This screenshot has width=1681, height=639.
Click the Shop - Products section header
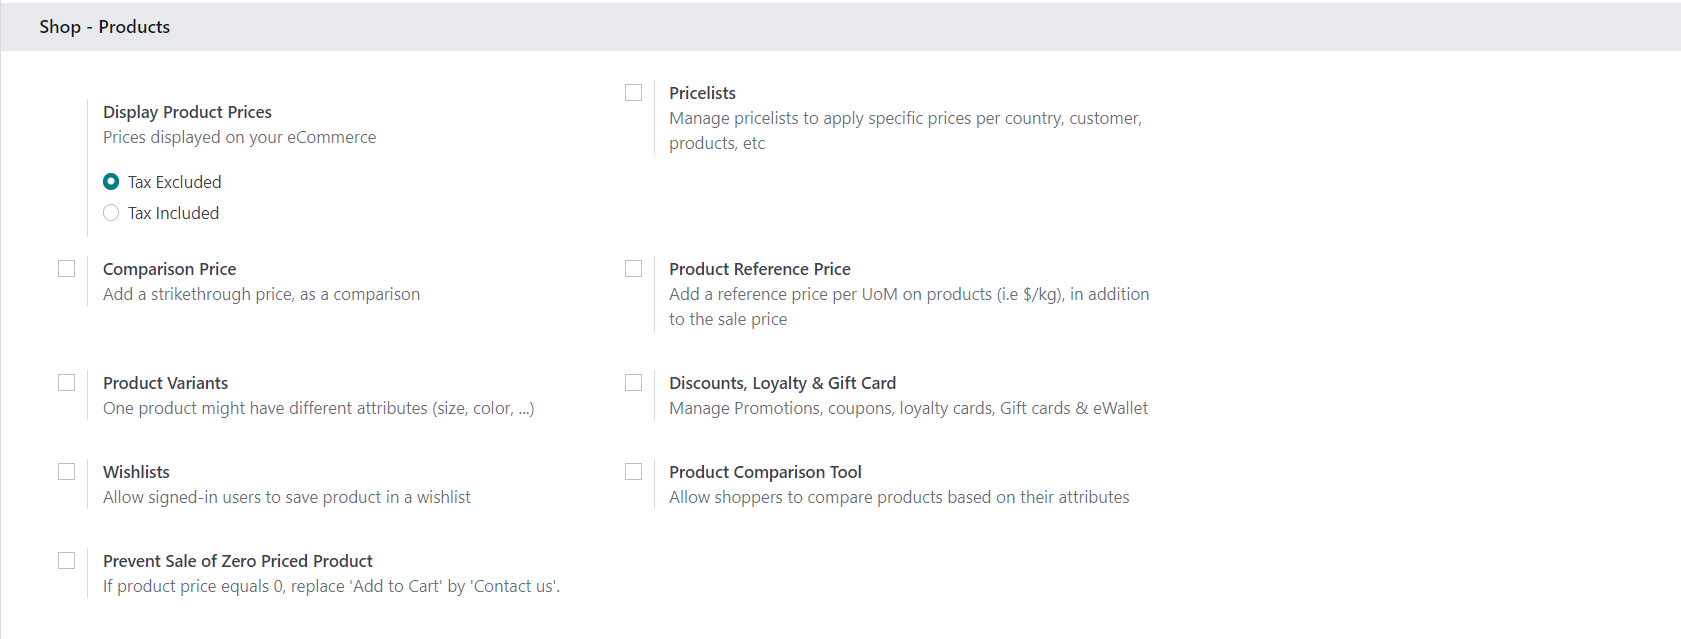point(104,27)
